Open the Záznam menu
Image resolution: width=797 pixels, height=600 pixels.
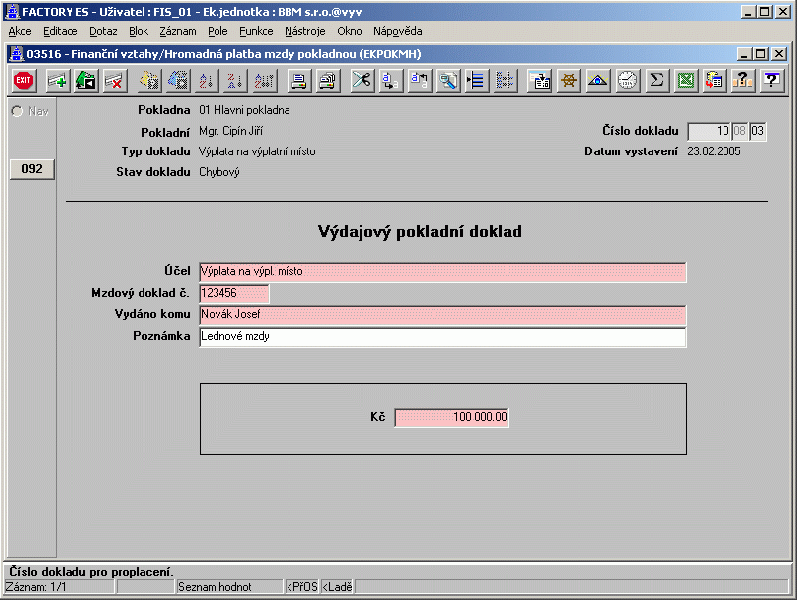coord(177,31)
